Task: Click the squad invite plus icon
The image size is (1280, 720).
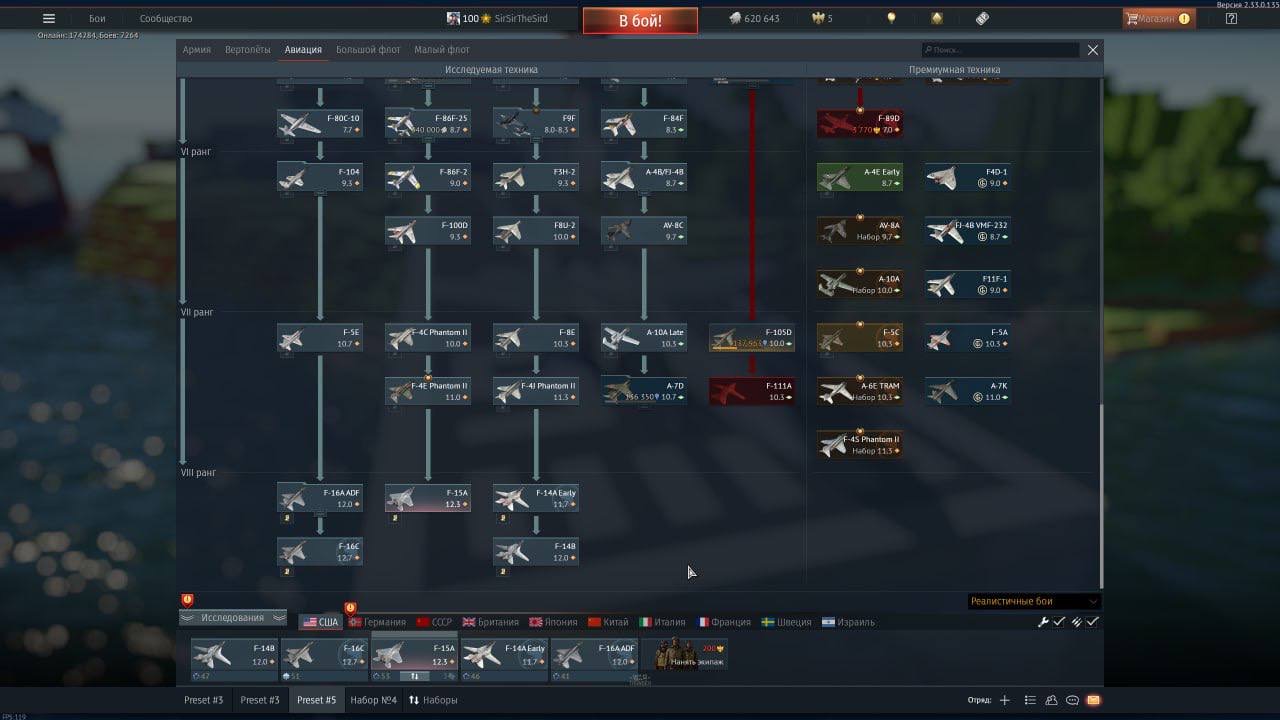Action: (1005, 700)
